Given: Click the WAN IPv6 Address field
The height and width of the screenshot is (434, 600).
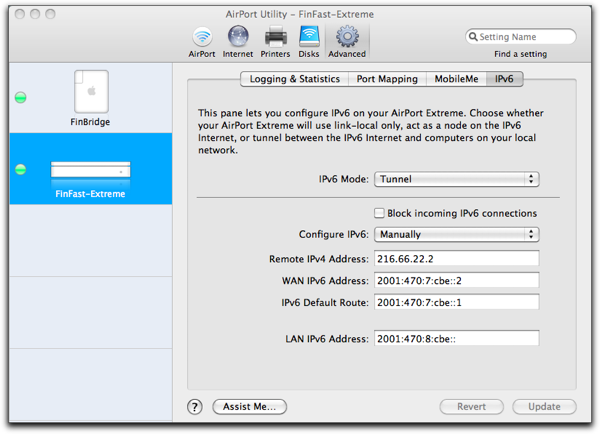Looking at the screenshot, I should (457, 281).
